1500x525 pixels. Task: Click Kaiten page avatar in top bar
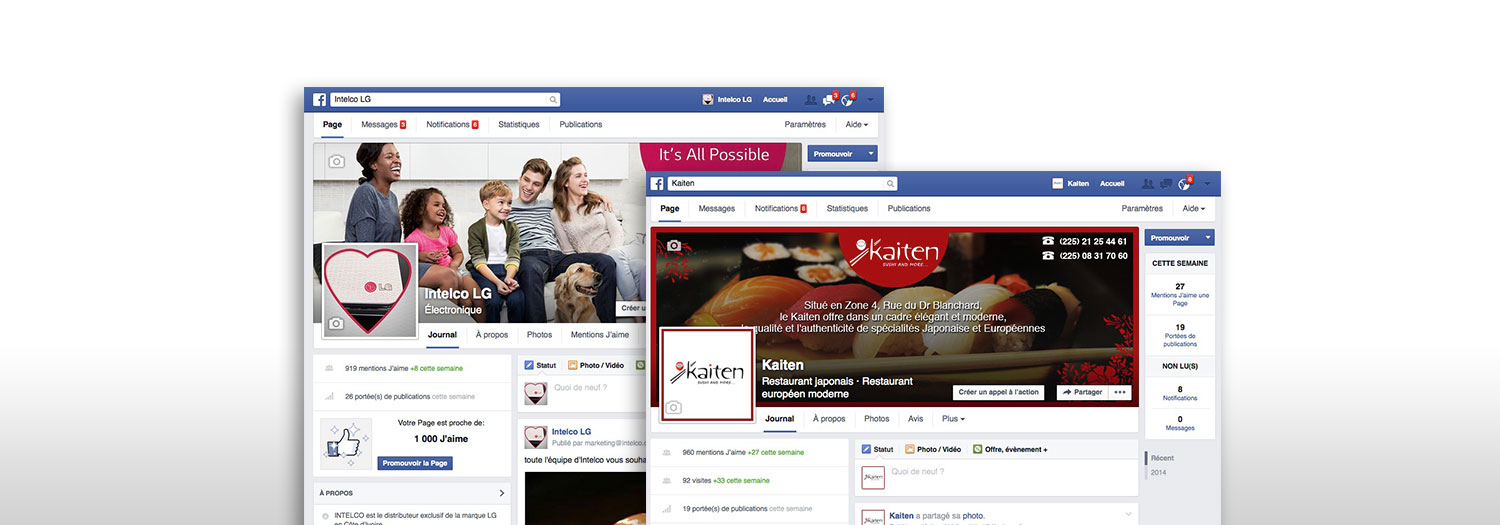pos(1058,184)
